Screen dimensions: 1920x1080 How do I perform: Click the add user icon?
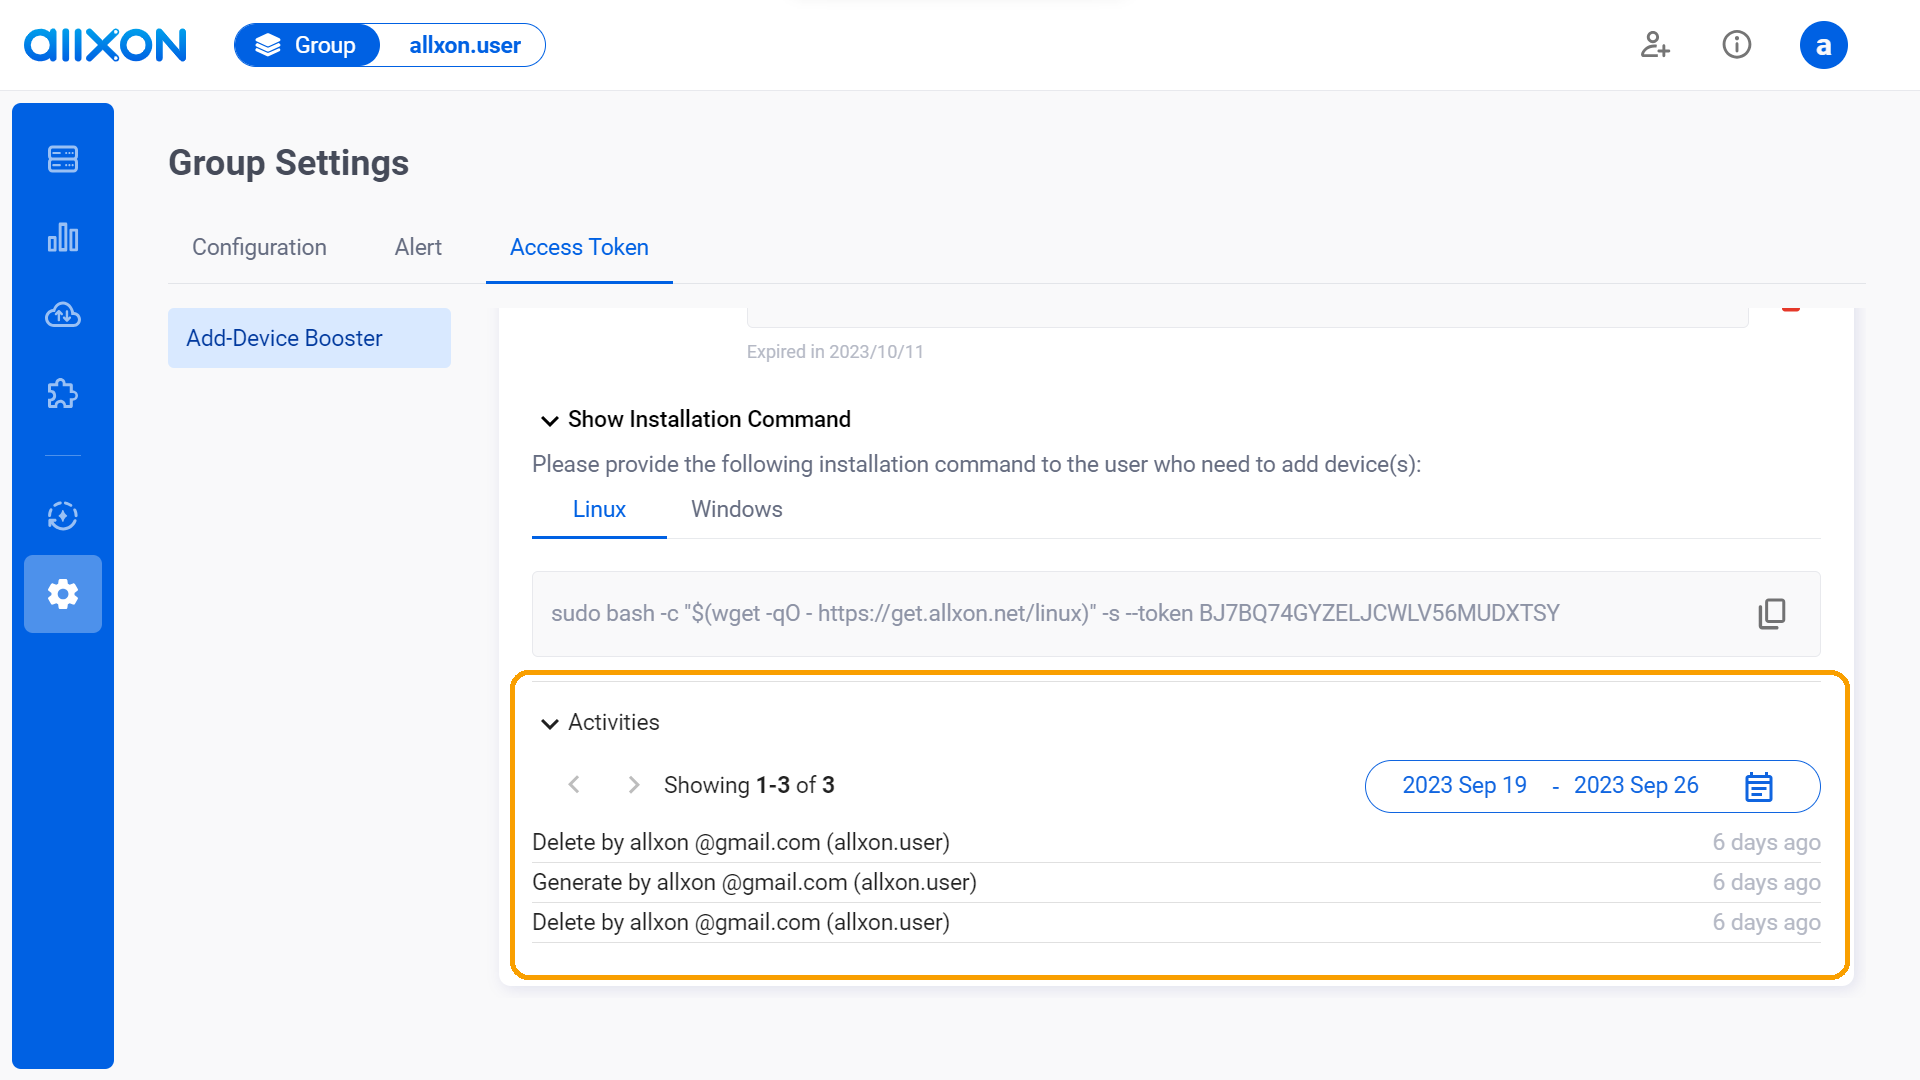click(1655, 45)
